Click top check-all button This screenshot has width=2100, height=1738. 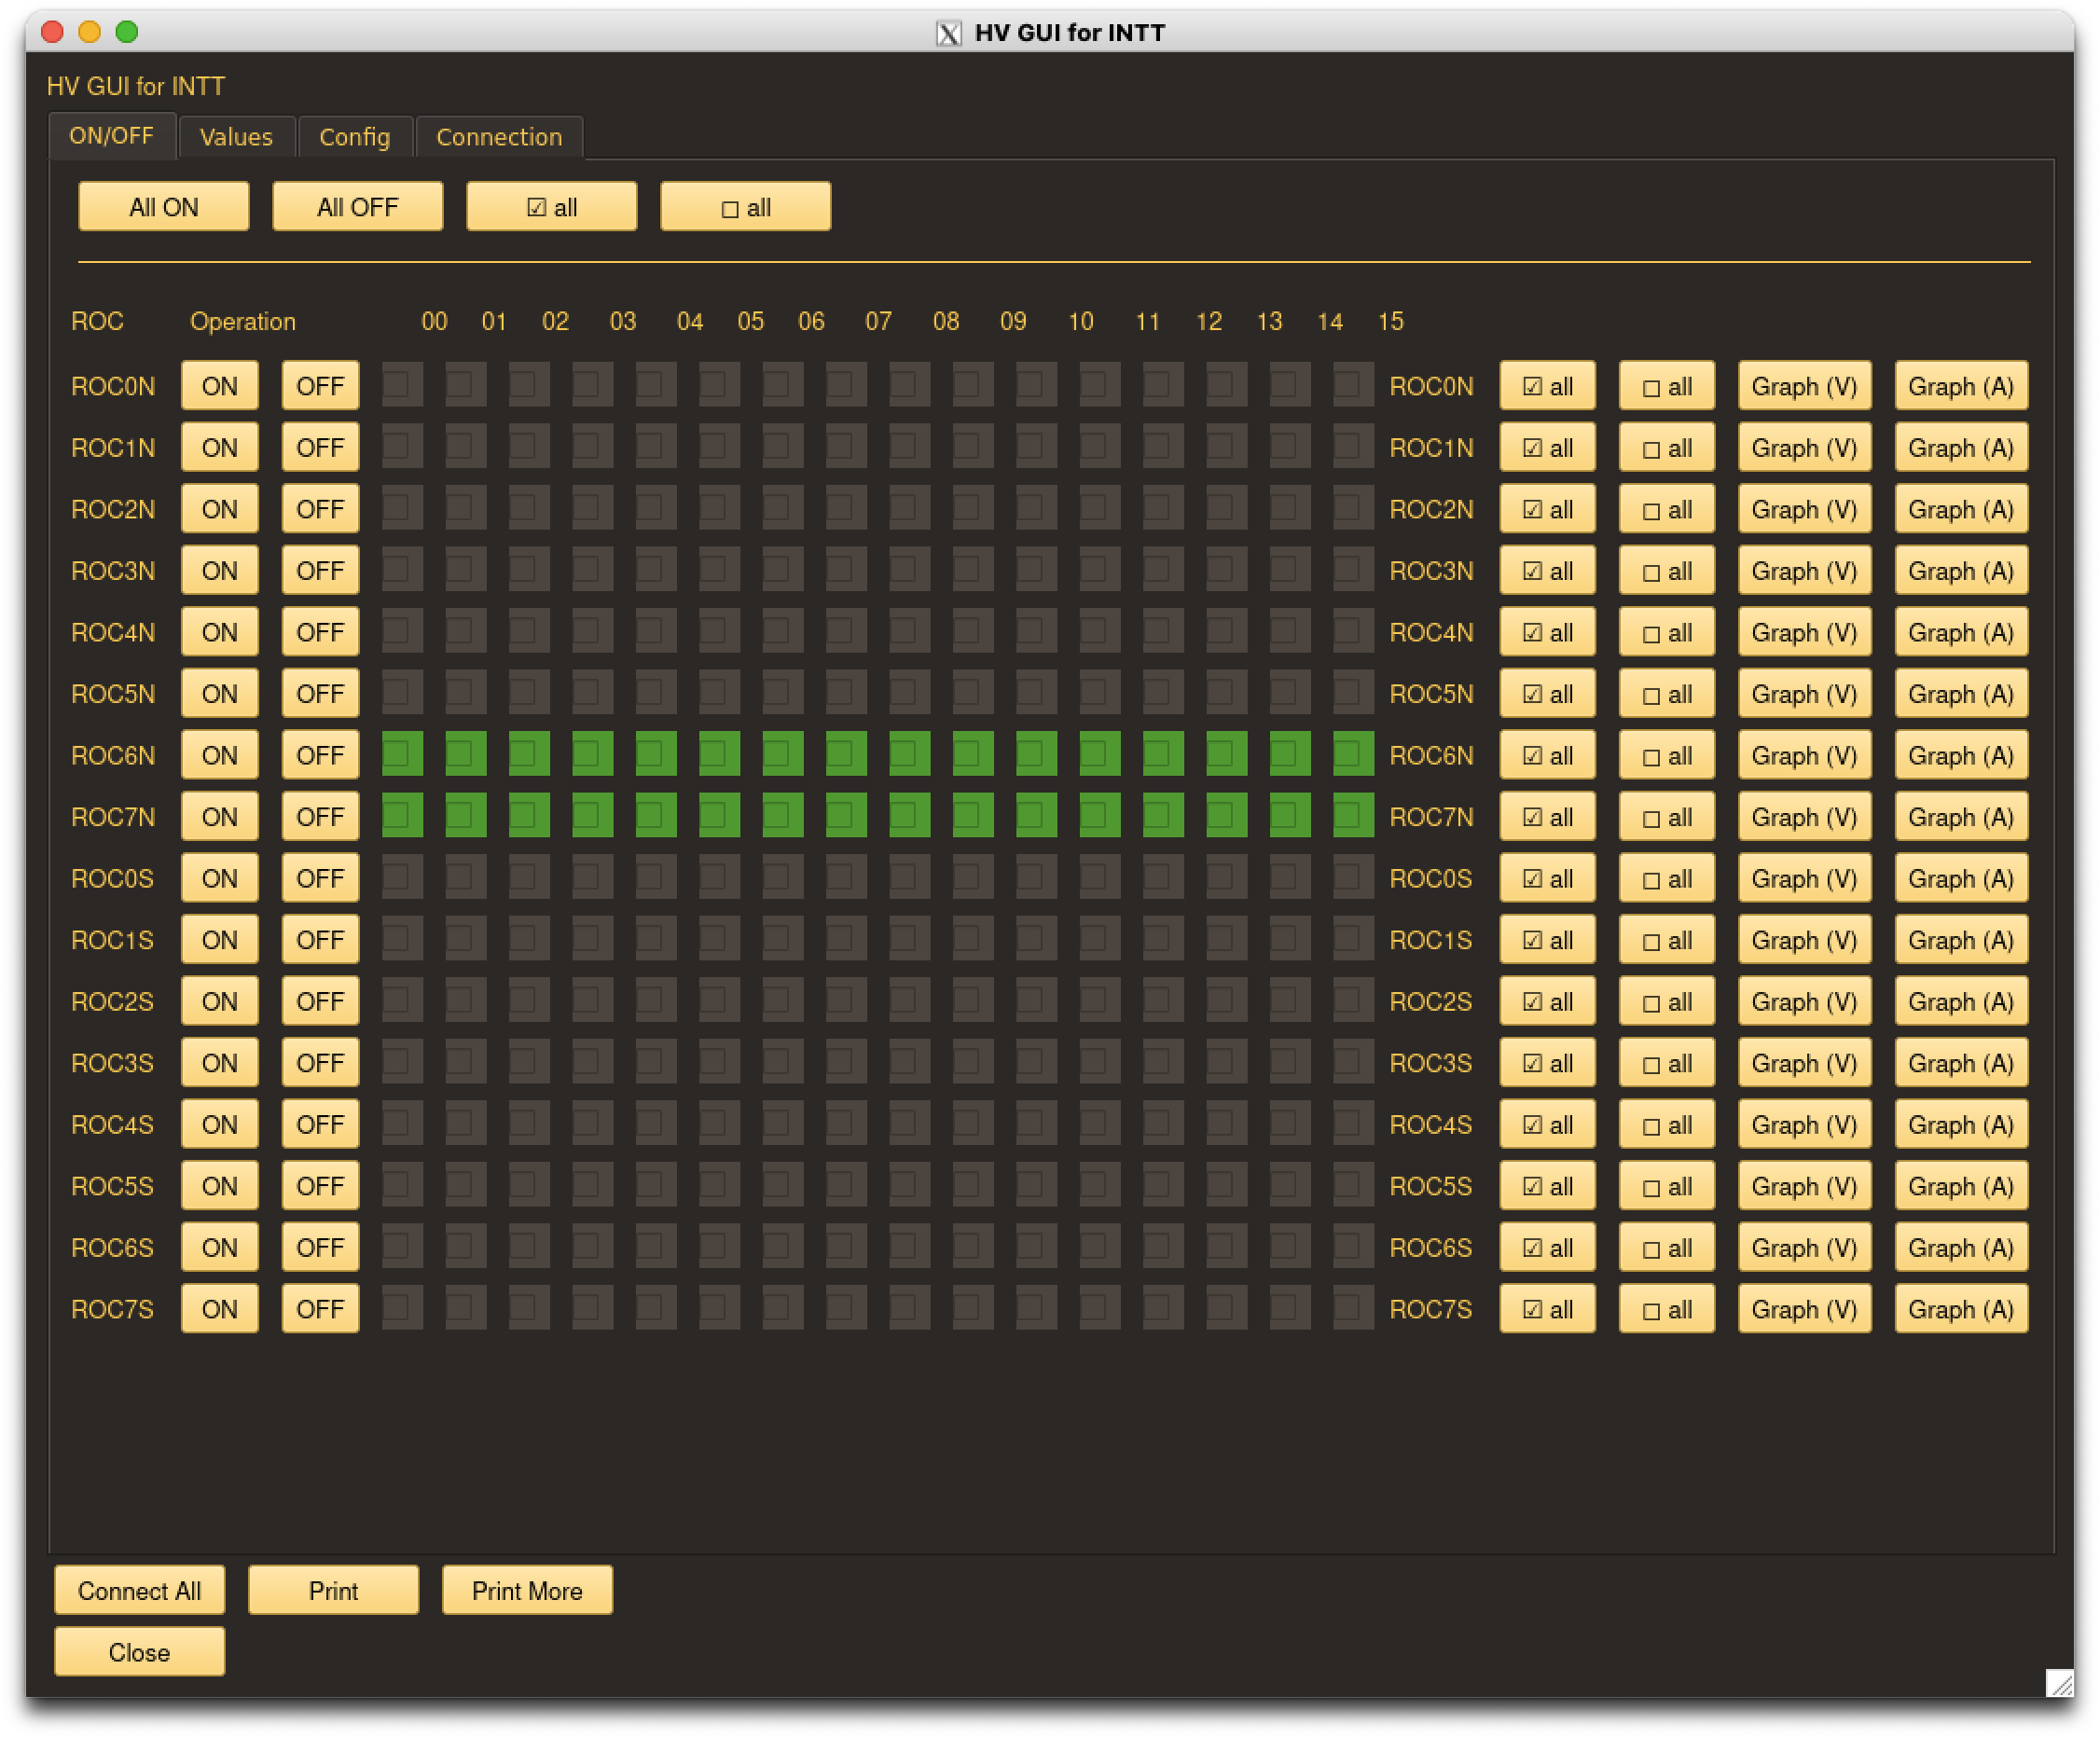[x=551, y=207]
